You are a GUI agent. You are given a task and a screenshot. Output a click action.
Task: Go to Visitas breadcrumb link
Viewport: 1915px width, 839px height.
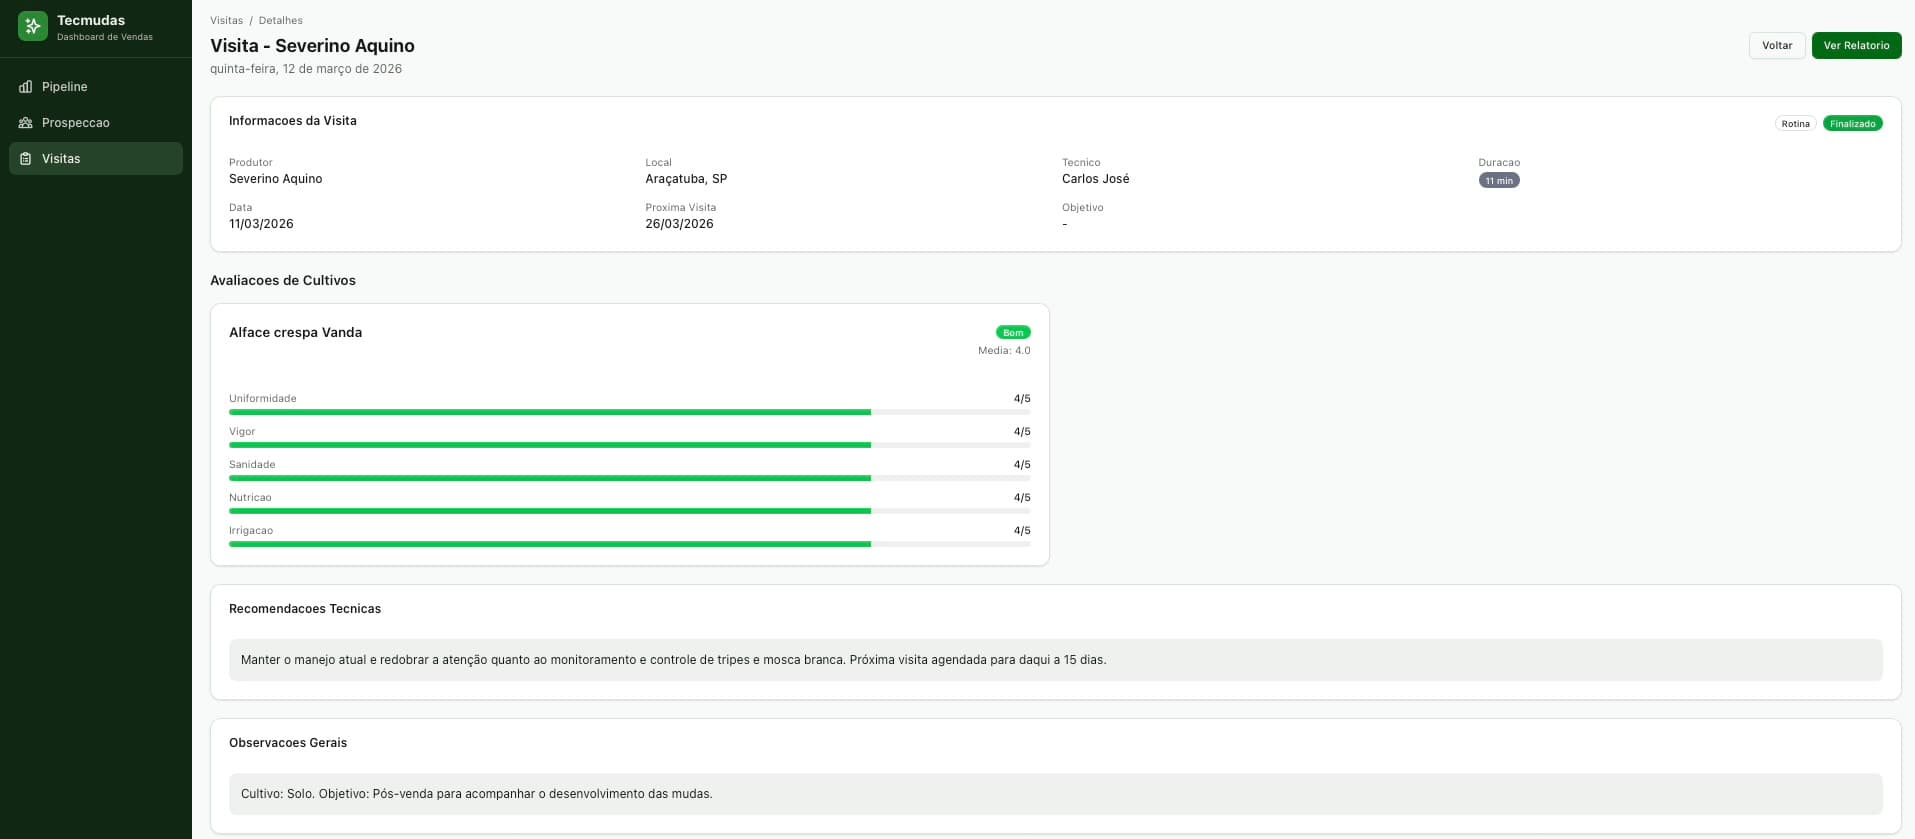(226, 20)
